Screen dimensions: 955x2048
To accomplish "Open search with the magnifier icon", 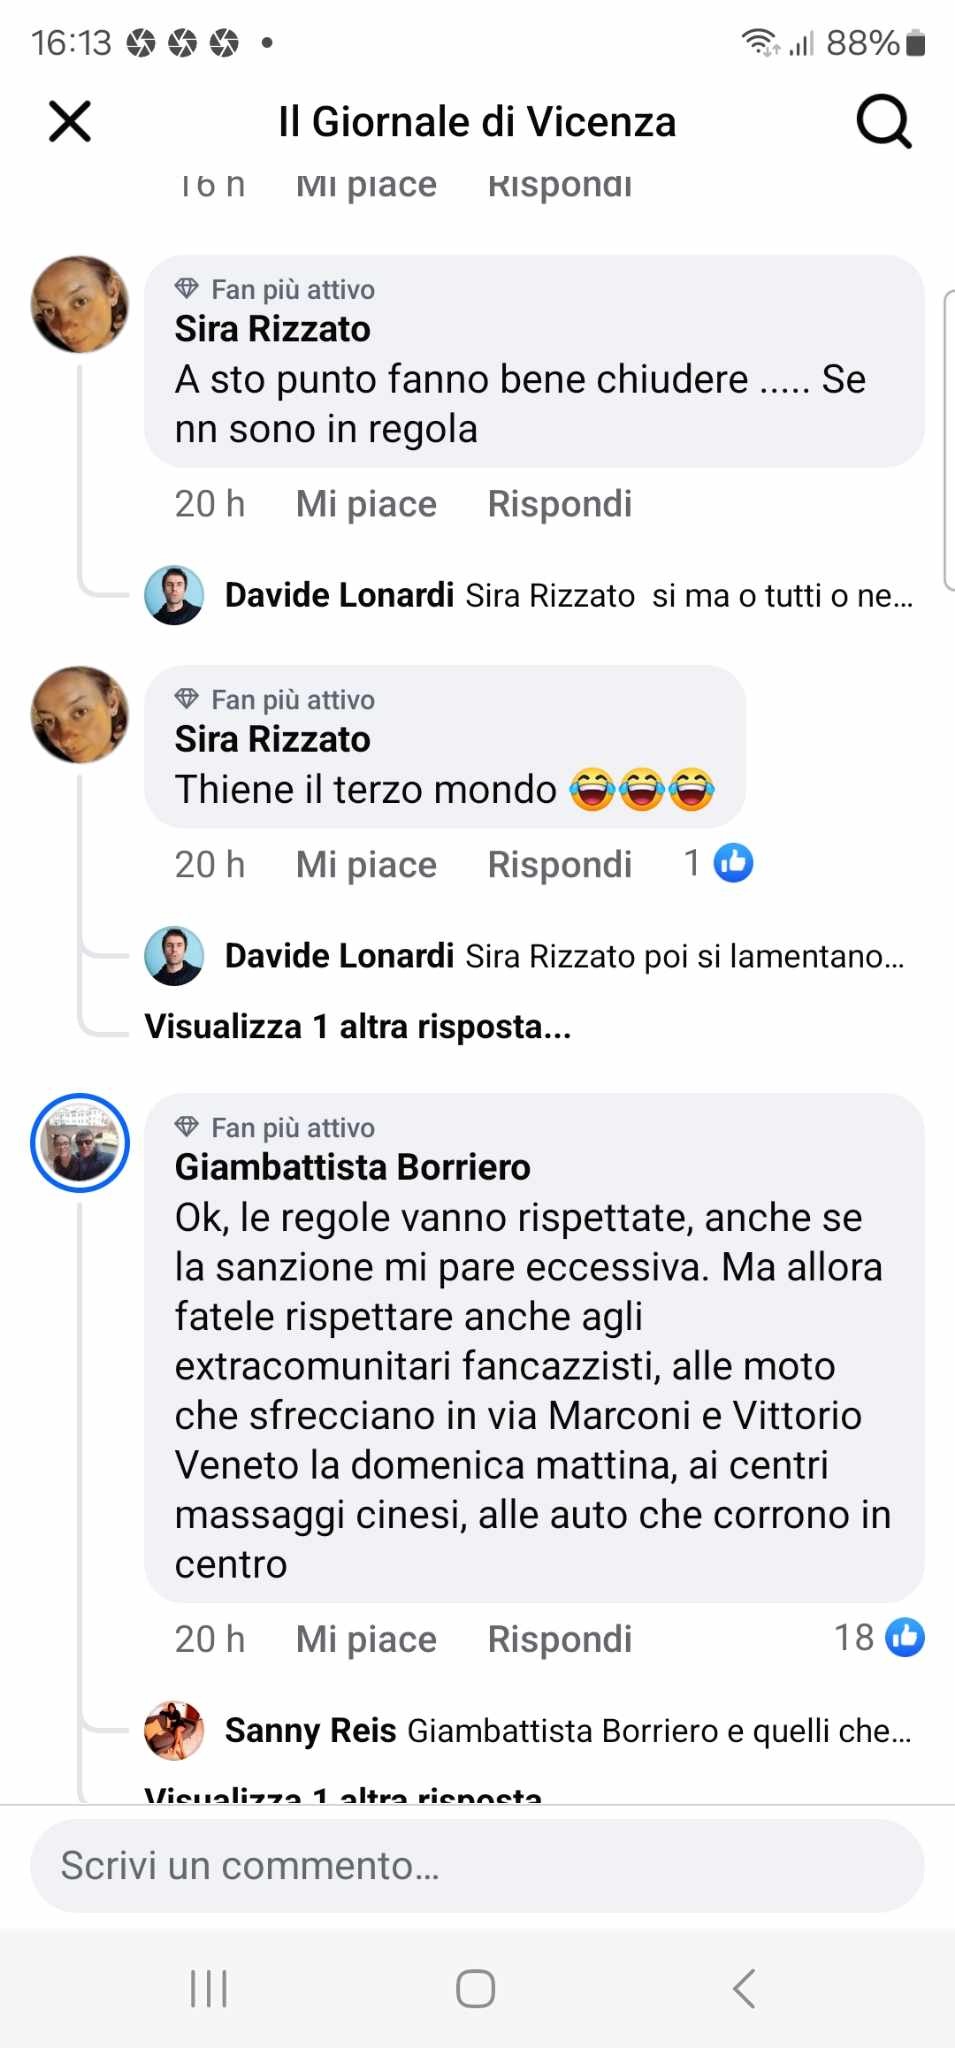I will 884,122.
